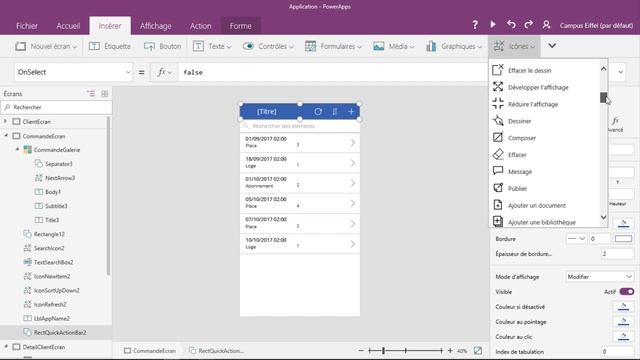
Task: Open the help question mark icon
Action: click(x=475, y=25)
